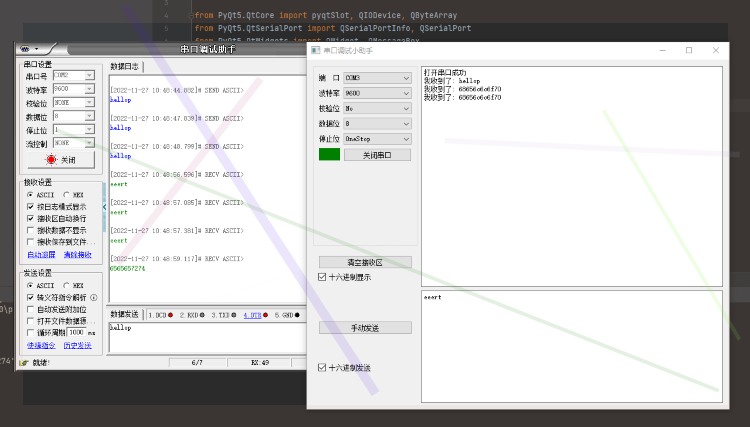Open 串口号 COM2 dropdown
The height and width of the screenshot is (427, 750).
[74, 75]
